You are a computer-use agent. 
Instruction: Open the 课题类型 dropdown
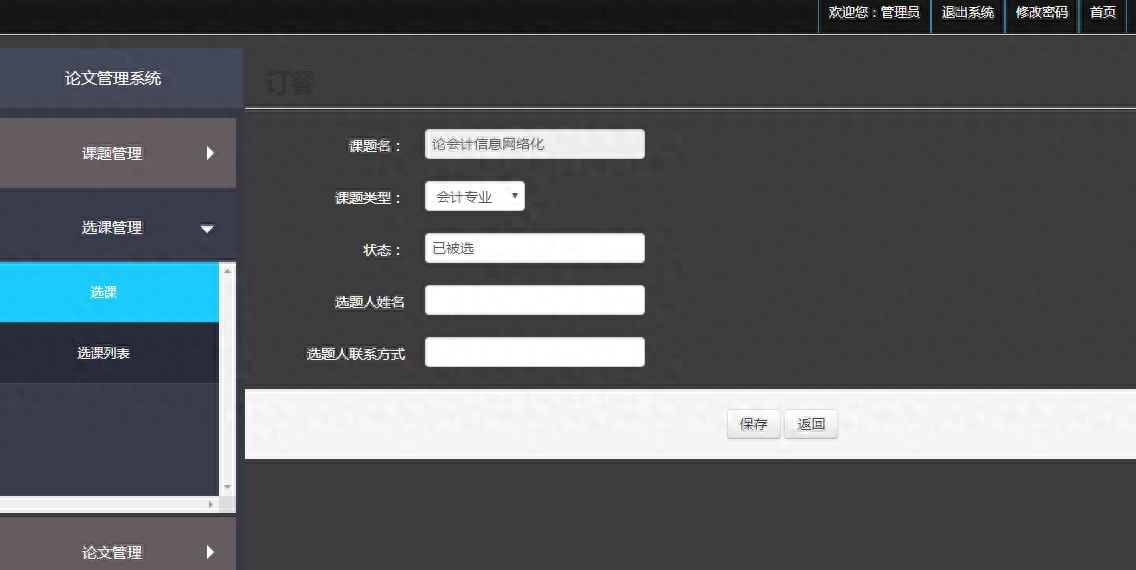(474, 196)
